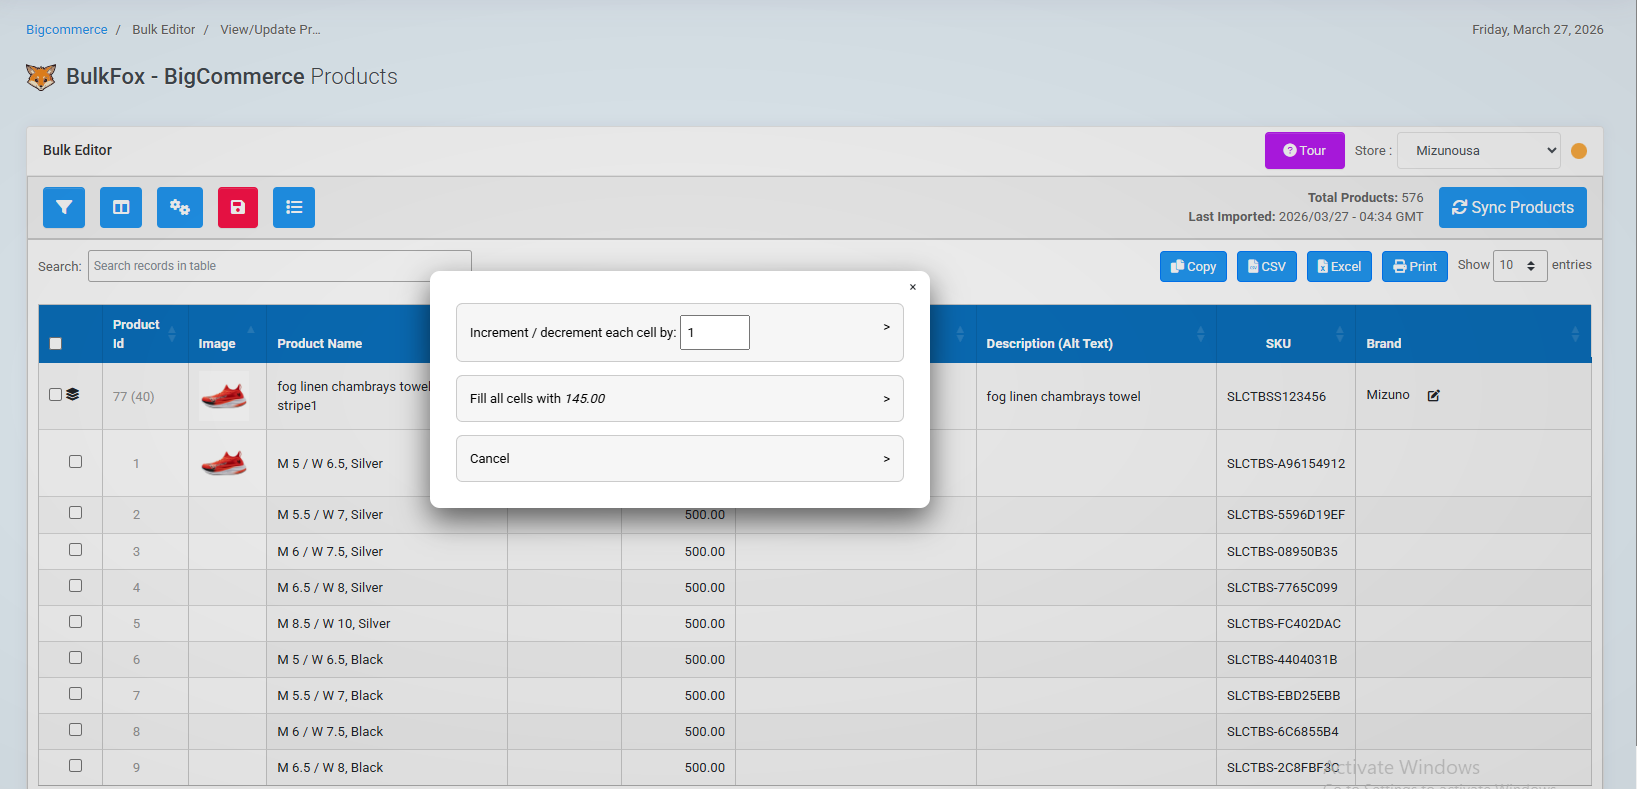Select the checkbox for variant row 6

(75, 657)
